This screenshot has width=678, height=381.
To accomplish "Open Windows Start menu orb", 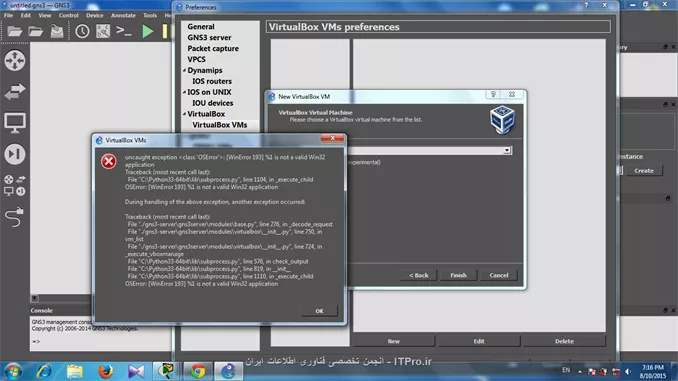I will point(13,371).
